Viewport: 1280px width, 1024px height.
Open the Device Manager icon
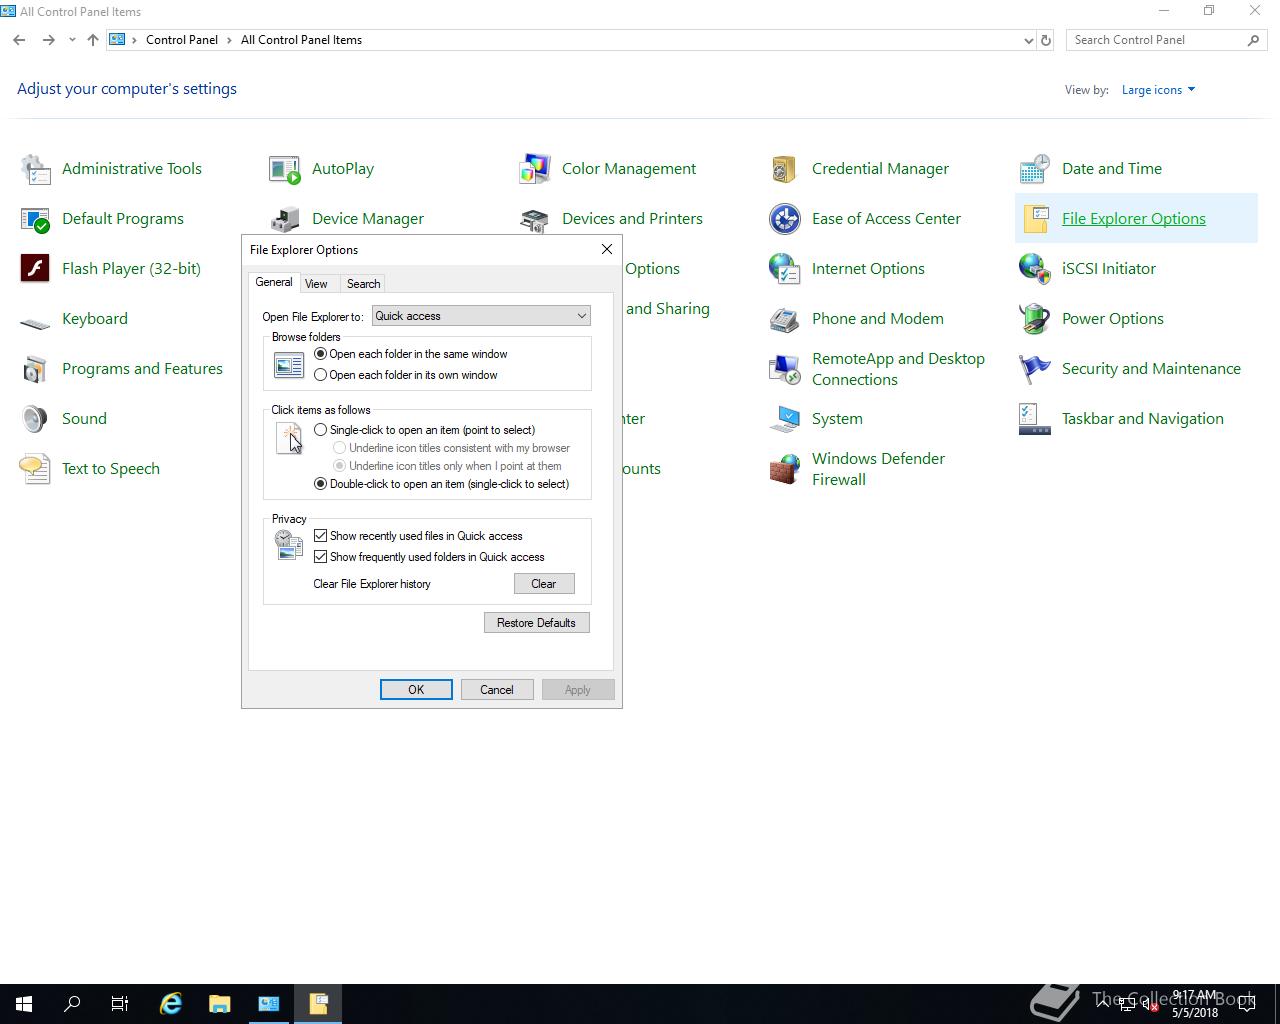[x=285, y=219]
